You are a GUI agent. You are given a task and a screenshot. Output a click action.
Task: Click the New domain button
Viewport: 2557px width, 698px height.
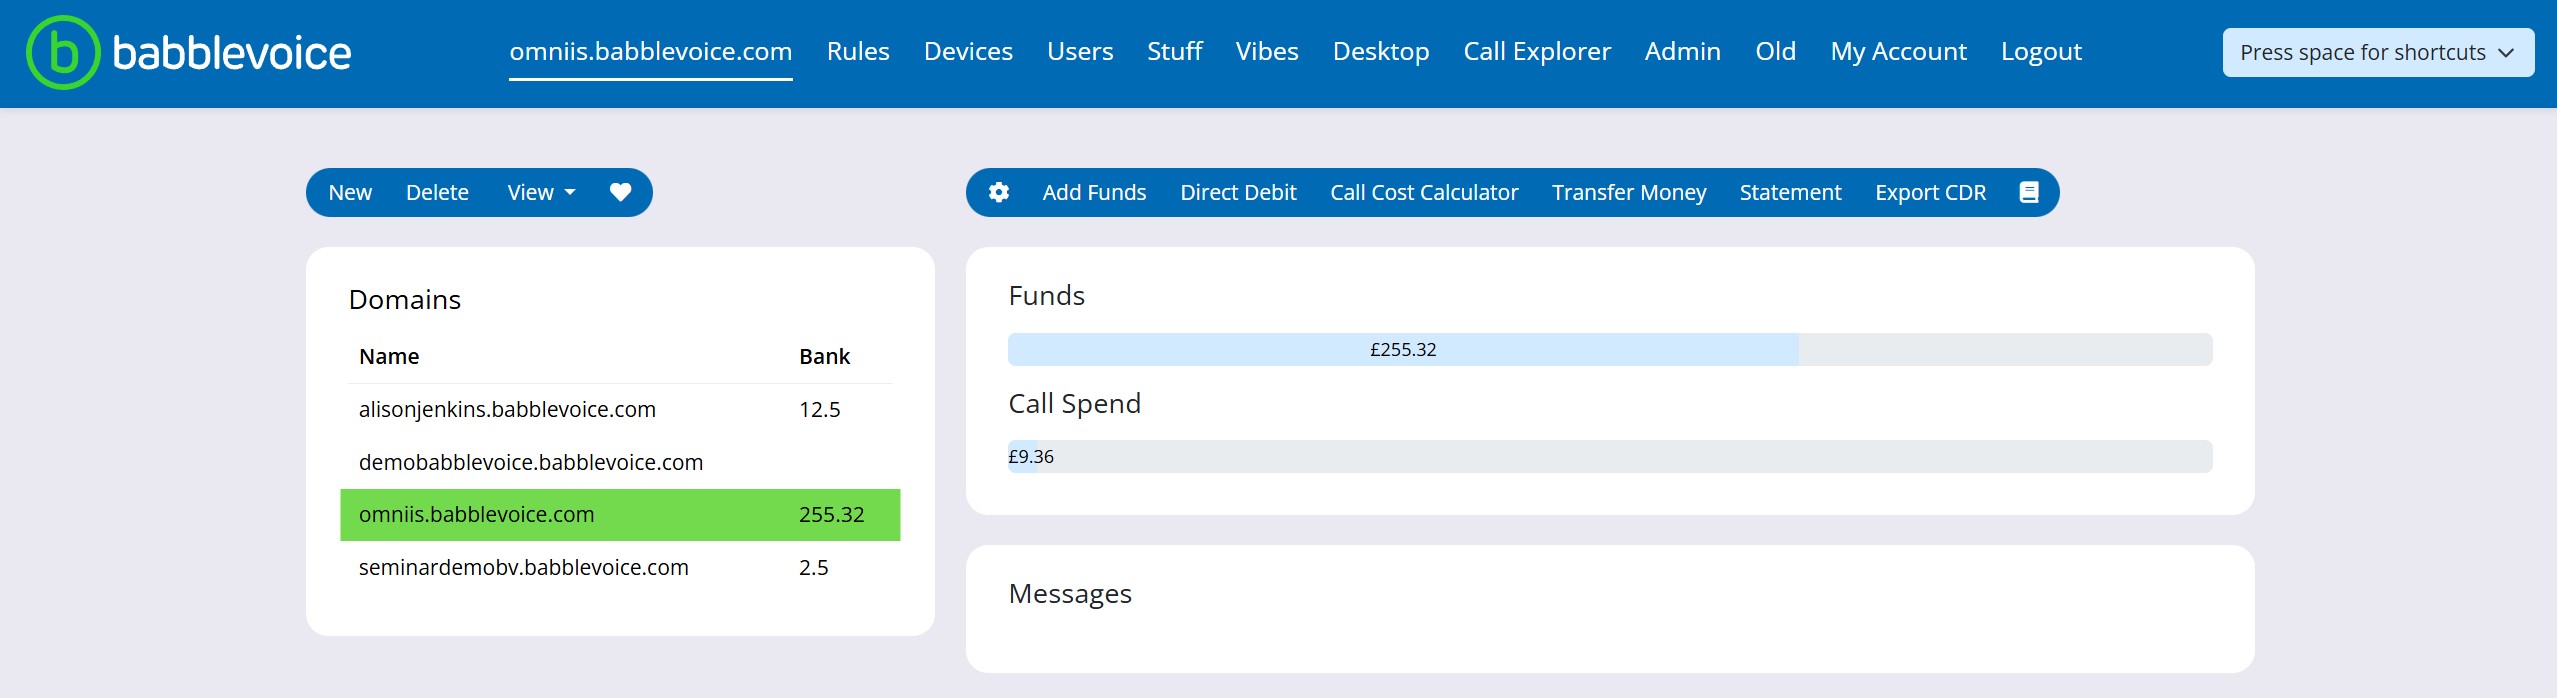pos(350,192)
